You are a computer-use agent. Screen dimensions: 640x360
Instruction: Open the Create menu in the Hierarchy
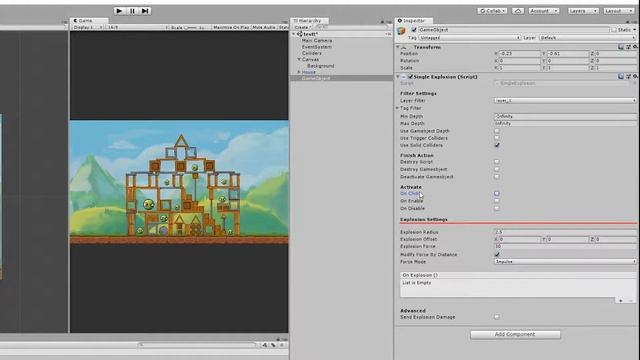pyautogui.click(x=302, y=27)
